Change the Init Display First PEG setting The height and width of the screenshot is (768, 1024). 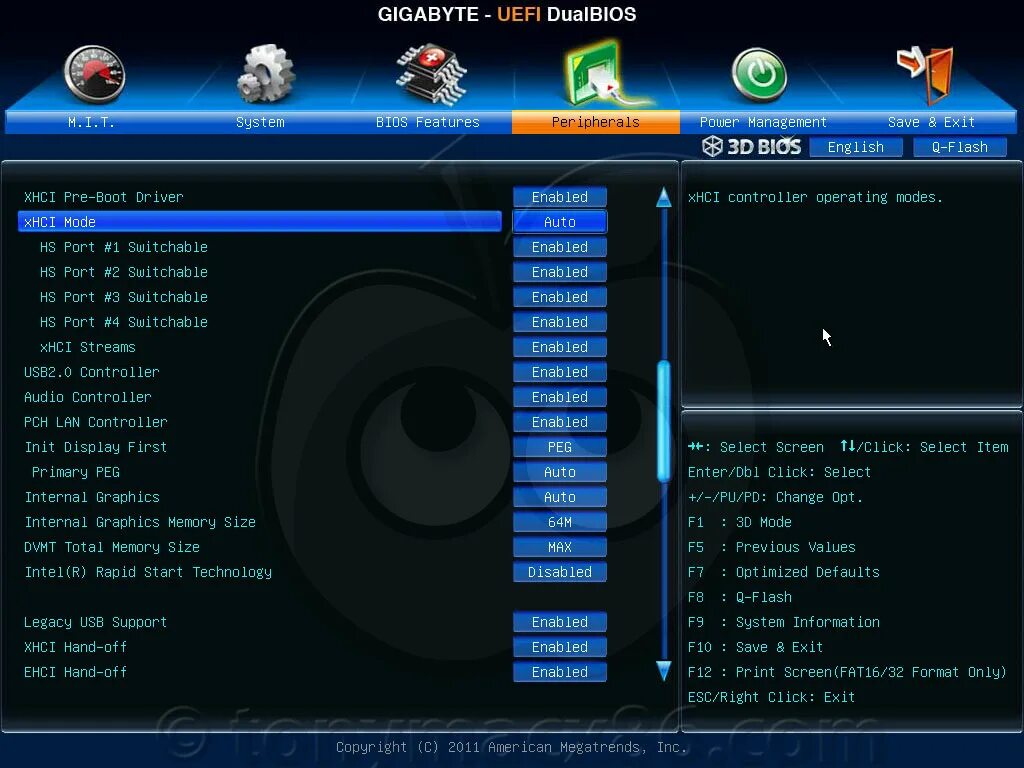(x=559, y=446)
